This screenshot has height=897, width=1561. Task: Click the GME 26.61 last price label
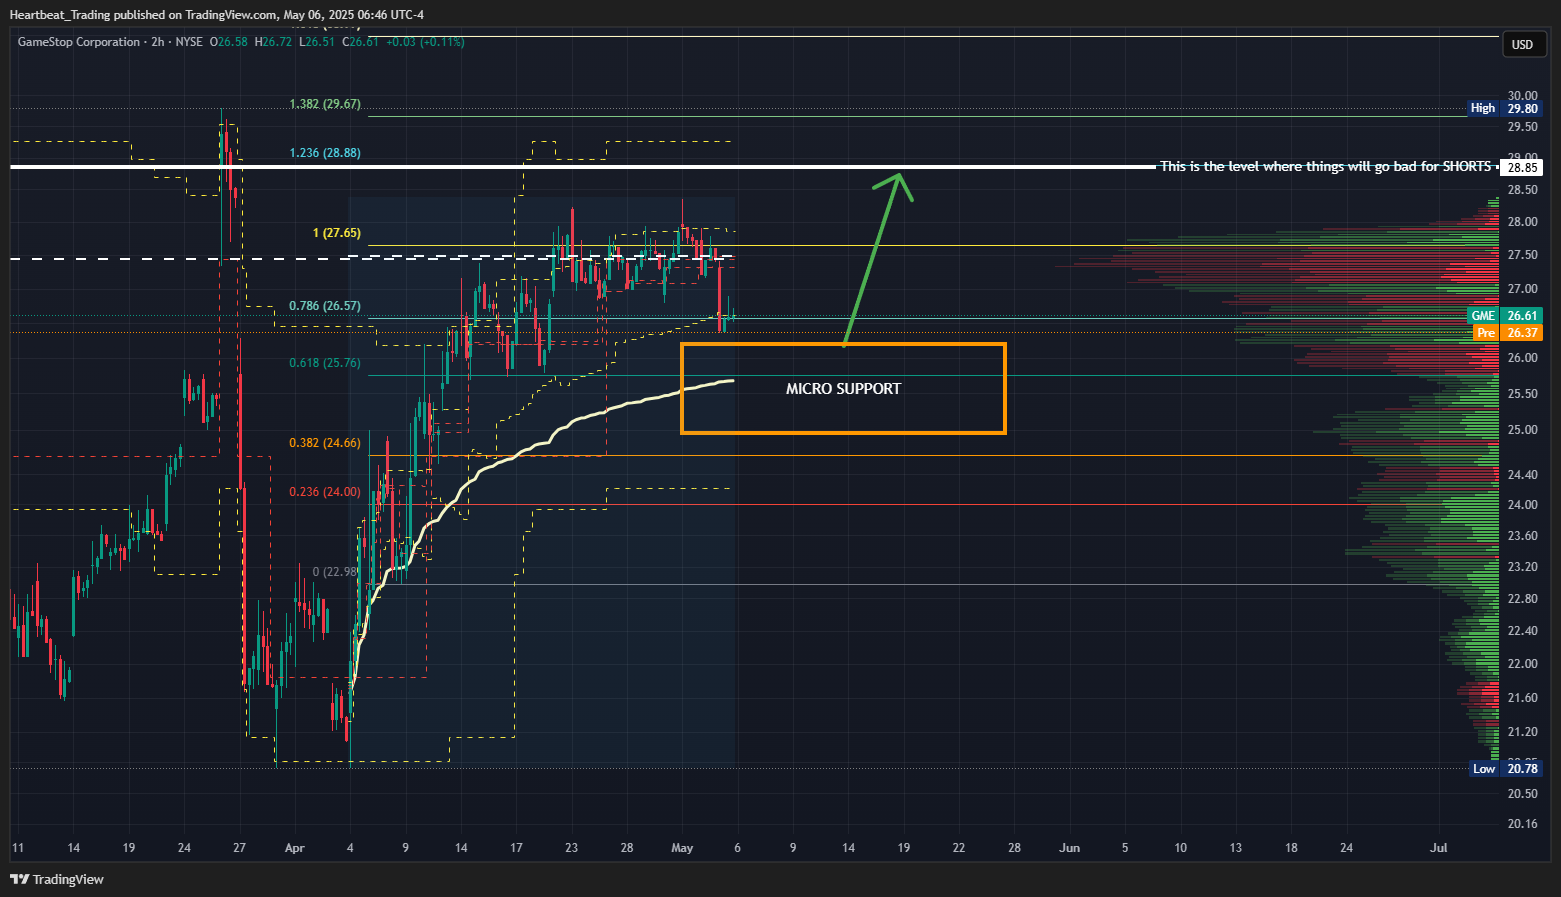coord(1505,316)
